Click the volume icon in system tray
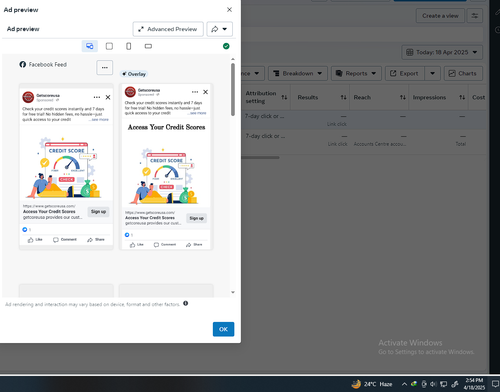500x392 pixels. point(433,384)
